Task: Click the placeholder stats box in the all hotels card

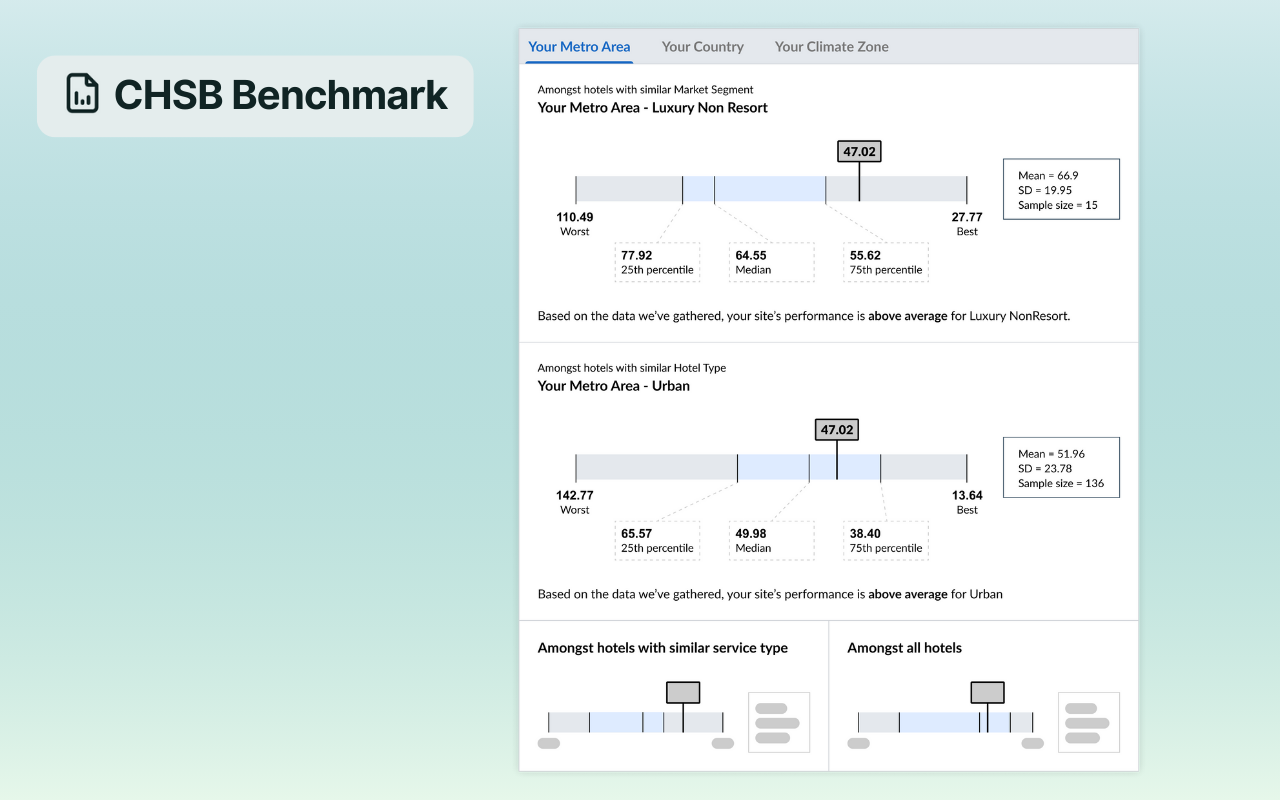Action: click(1089, 722)
